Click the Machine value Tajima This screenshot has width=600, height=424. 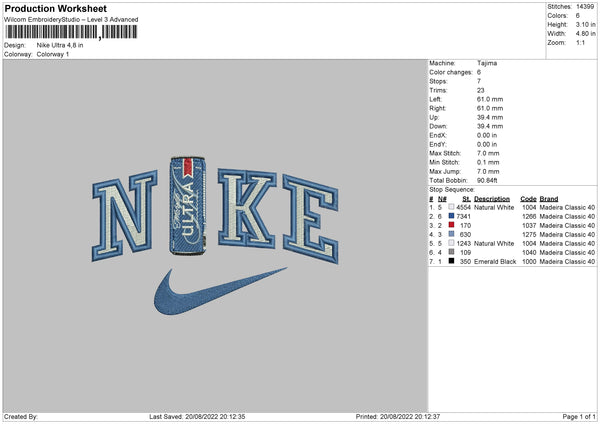point(487,63)
